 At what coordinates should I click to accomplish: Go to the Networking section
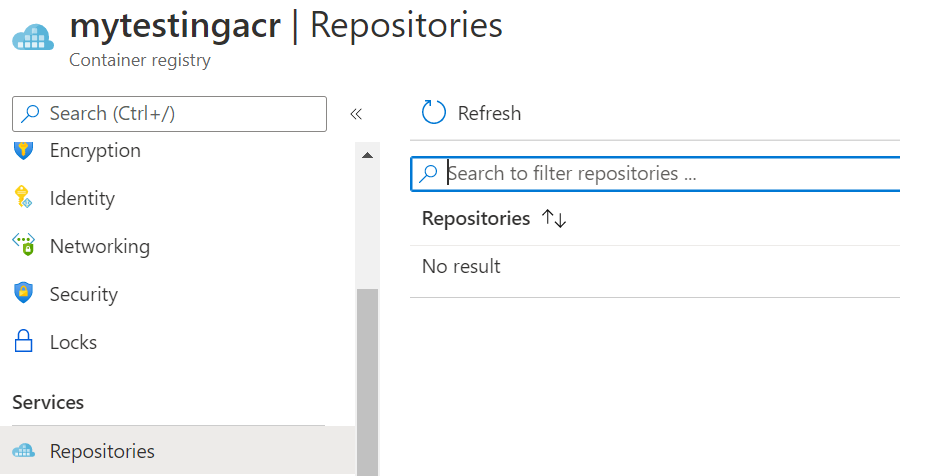(100, 246)
